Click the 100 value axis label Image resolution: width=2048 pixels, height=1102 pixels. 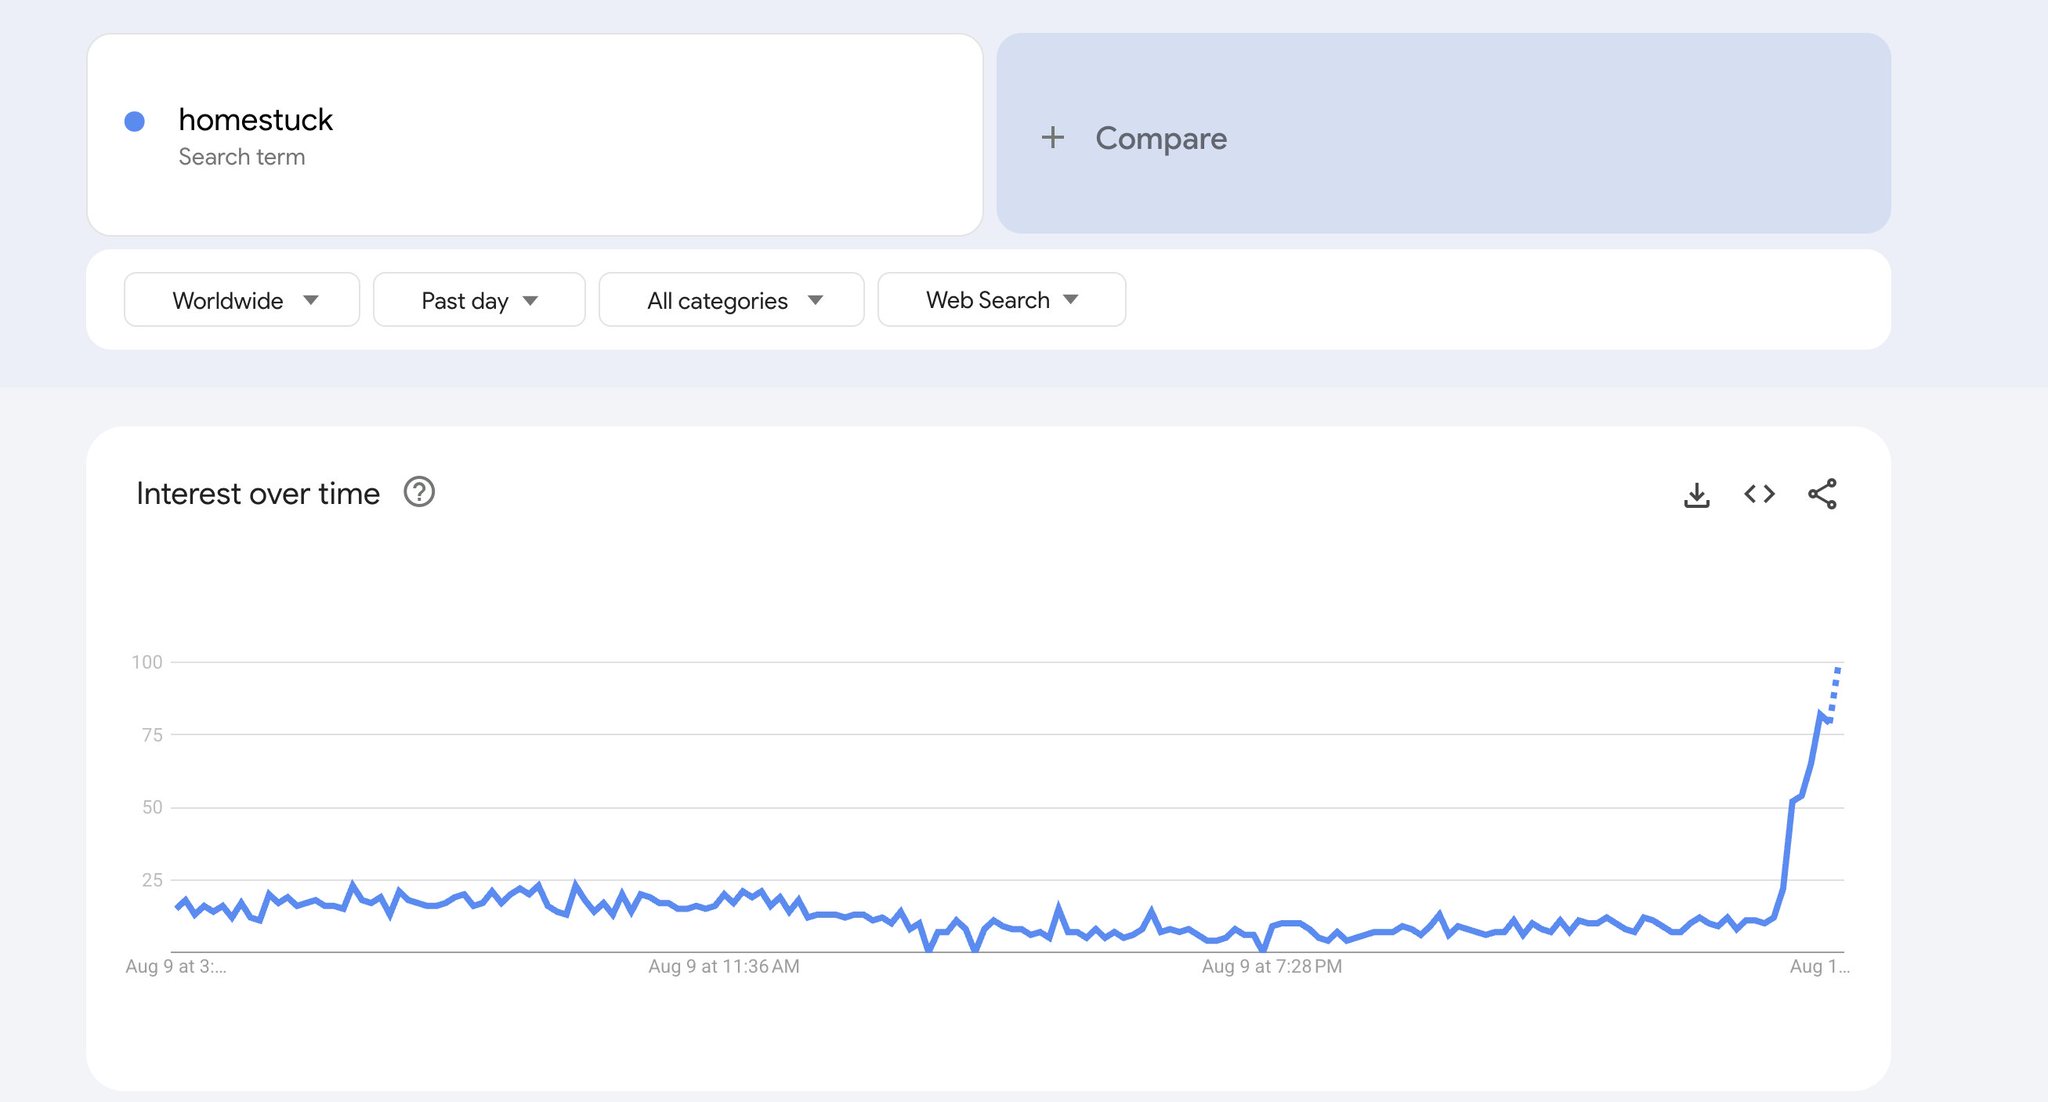(x=147, y=662)
